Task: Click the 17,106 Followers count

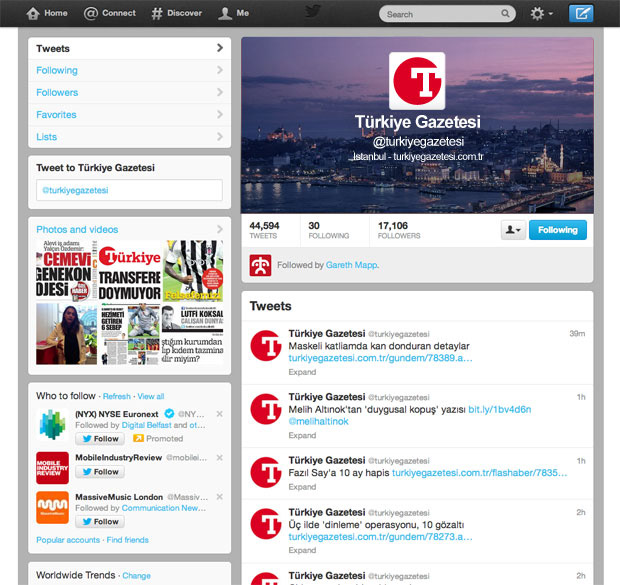Action: 399,230
